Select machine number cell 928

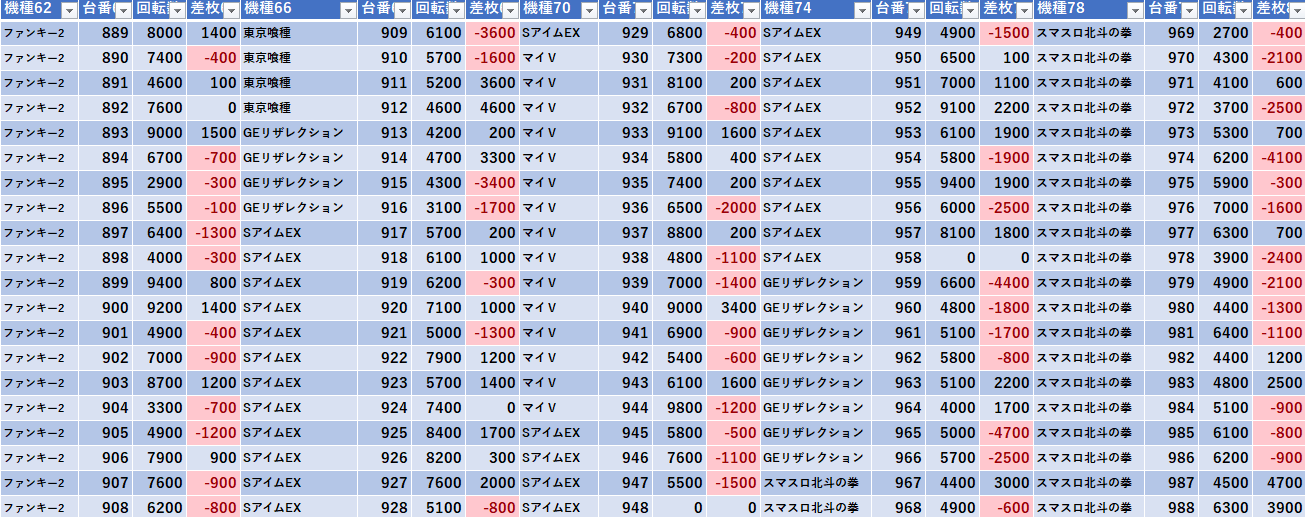click(x=385, y=508)
